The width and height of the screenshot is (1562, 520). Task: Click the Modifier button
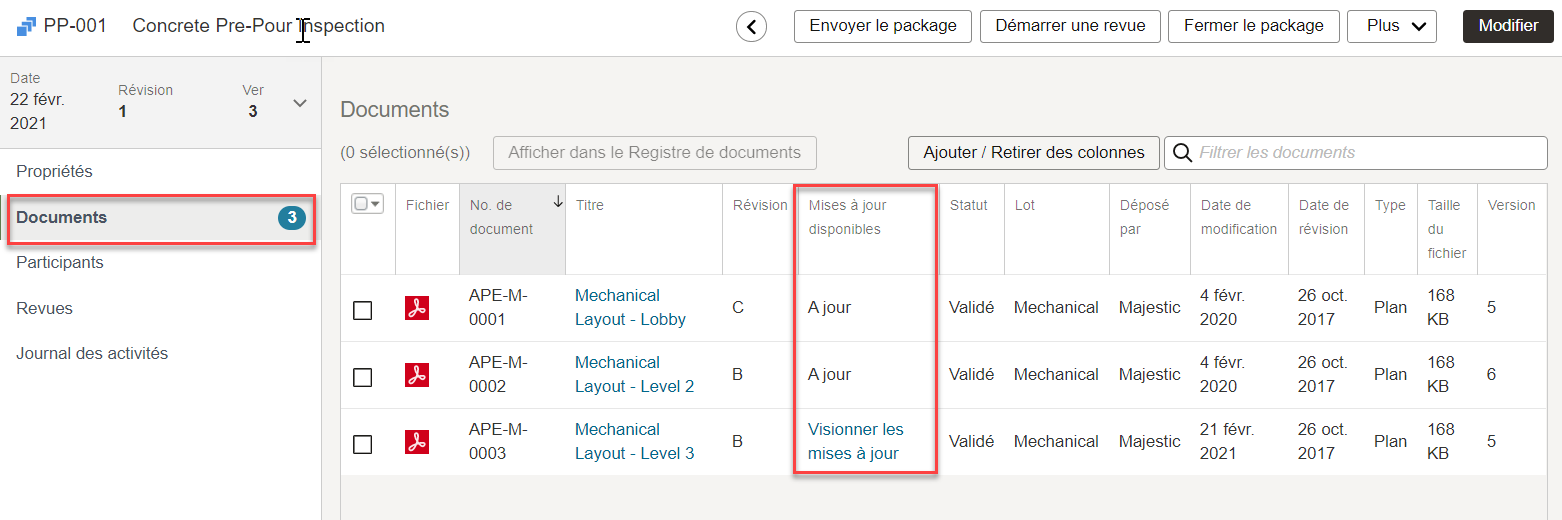click(x=1508, y=27)
